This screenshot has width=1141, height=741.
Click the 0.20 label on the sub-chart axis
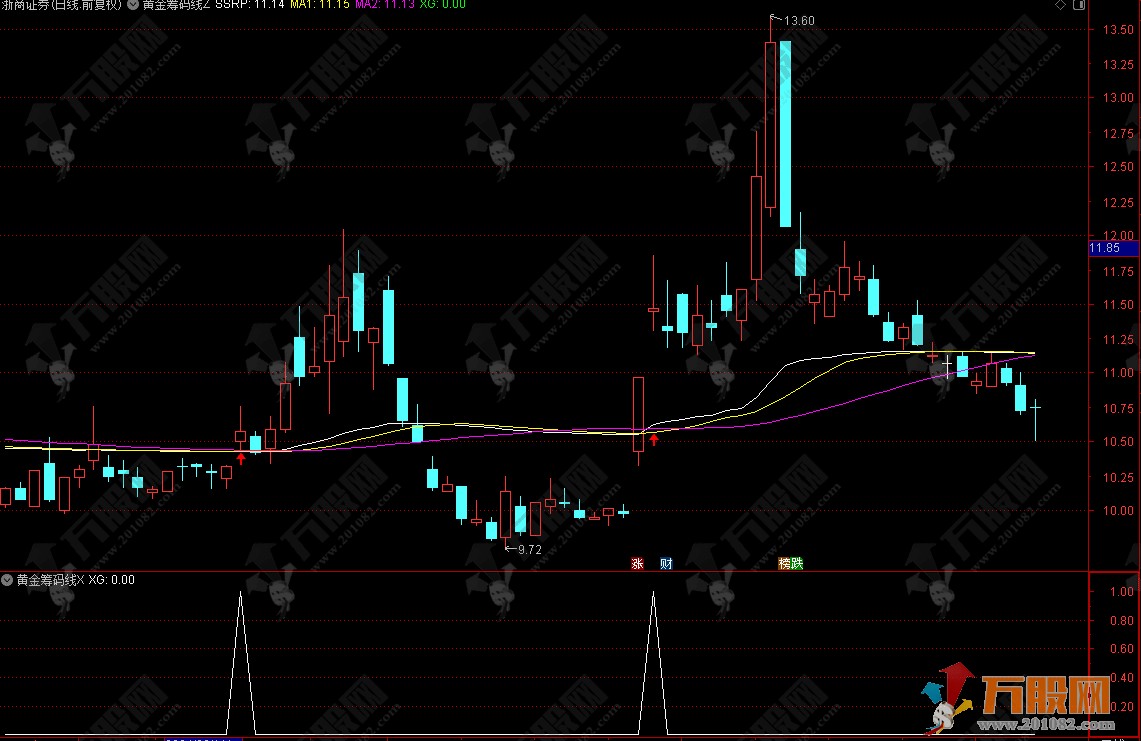tap(1121, 707)
